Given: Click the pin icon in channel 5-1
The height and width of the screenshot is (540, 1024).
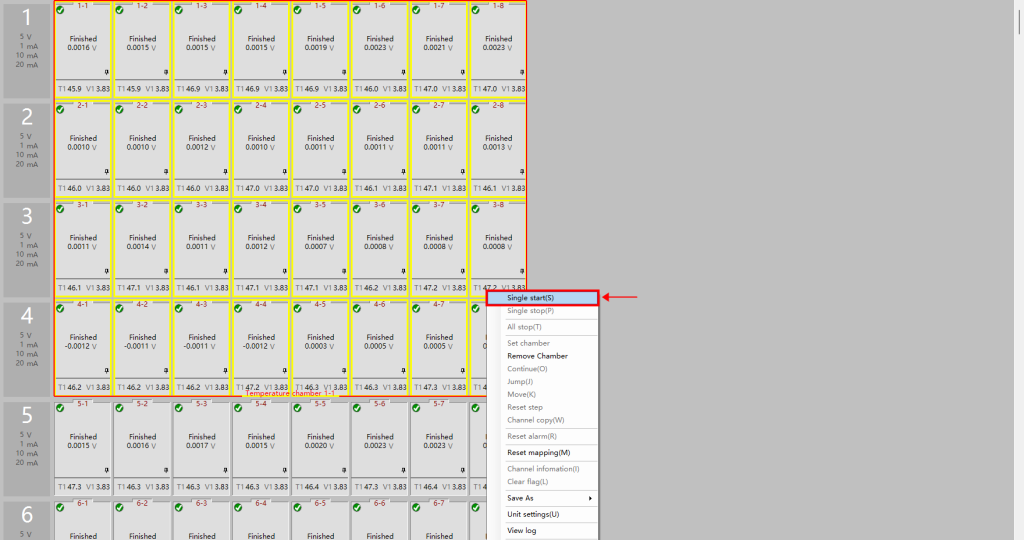Looking at the screenshot, I should coord(107,469).
